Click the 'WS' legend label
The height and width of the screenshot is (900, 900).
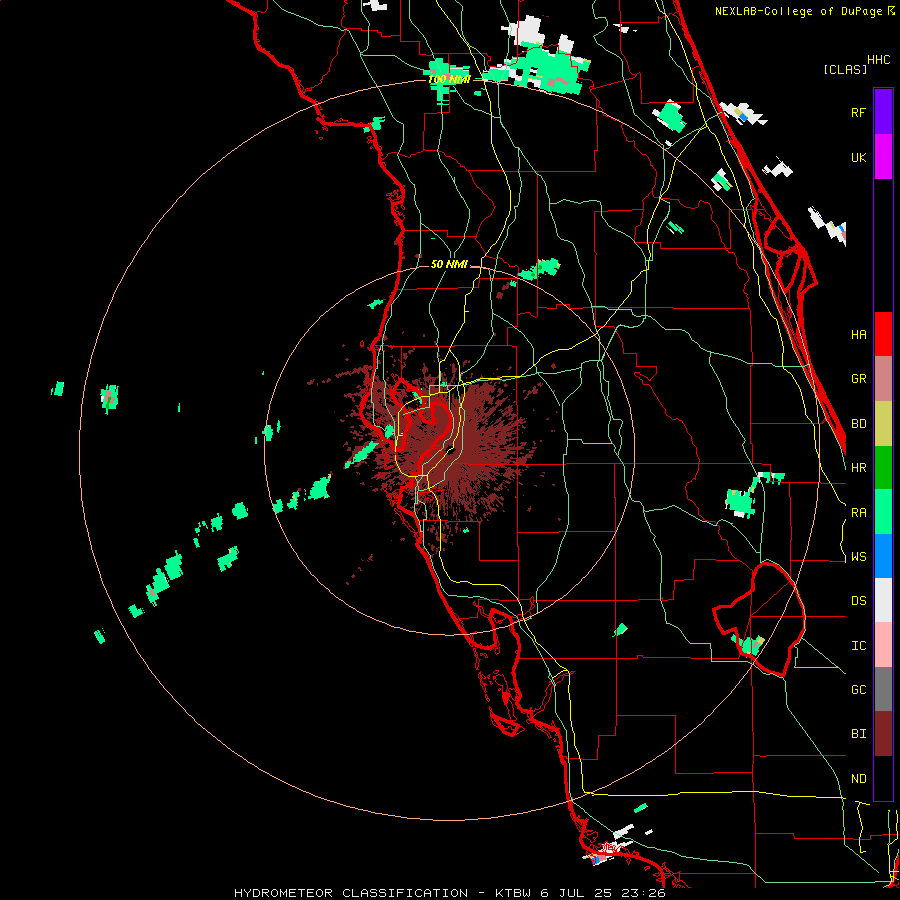pos(858,557)
